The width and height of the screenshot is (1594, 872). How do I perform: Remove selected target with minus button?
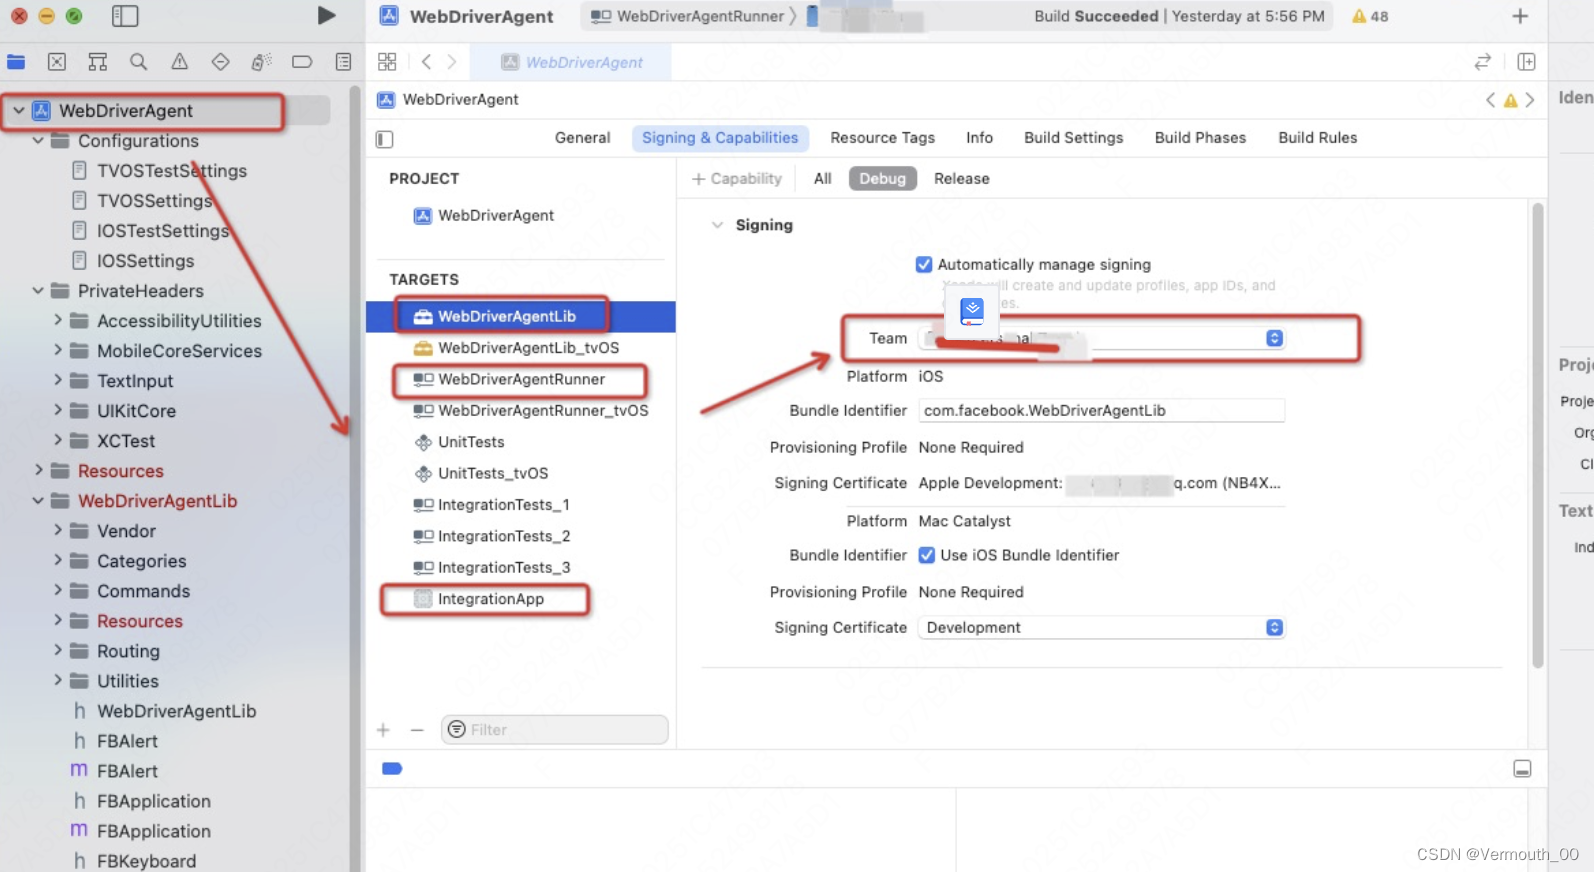coord(417,730)
